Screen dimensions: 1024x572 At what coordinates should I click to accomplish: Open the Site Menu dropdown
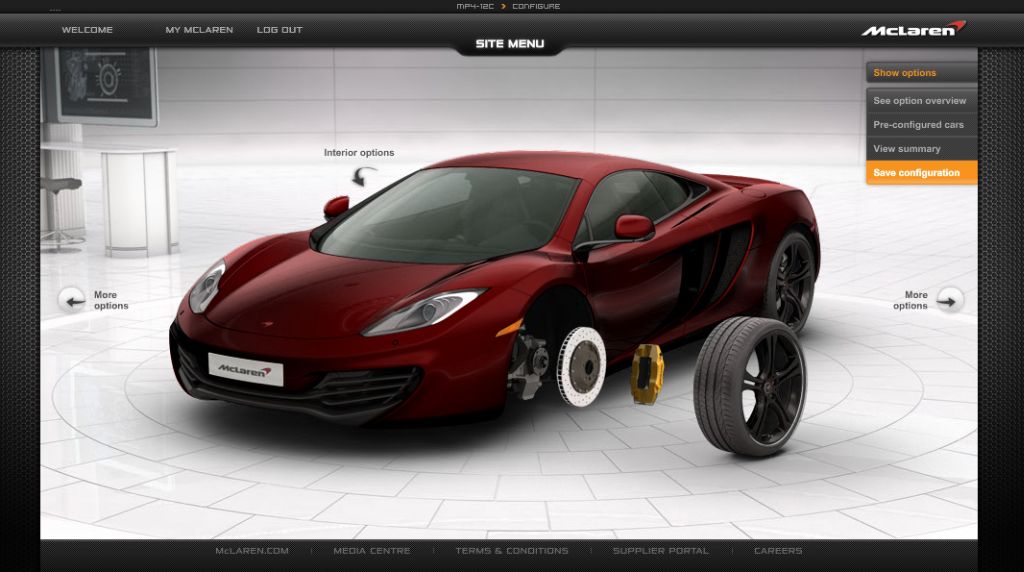(510, 44)
